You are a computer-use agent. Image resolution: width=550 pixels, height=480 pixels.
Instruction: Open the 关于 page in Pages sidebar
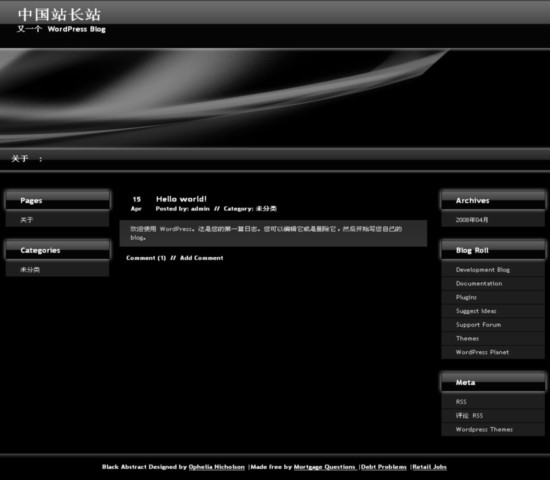pos(27,220)
